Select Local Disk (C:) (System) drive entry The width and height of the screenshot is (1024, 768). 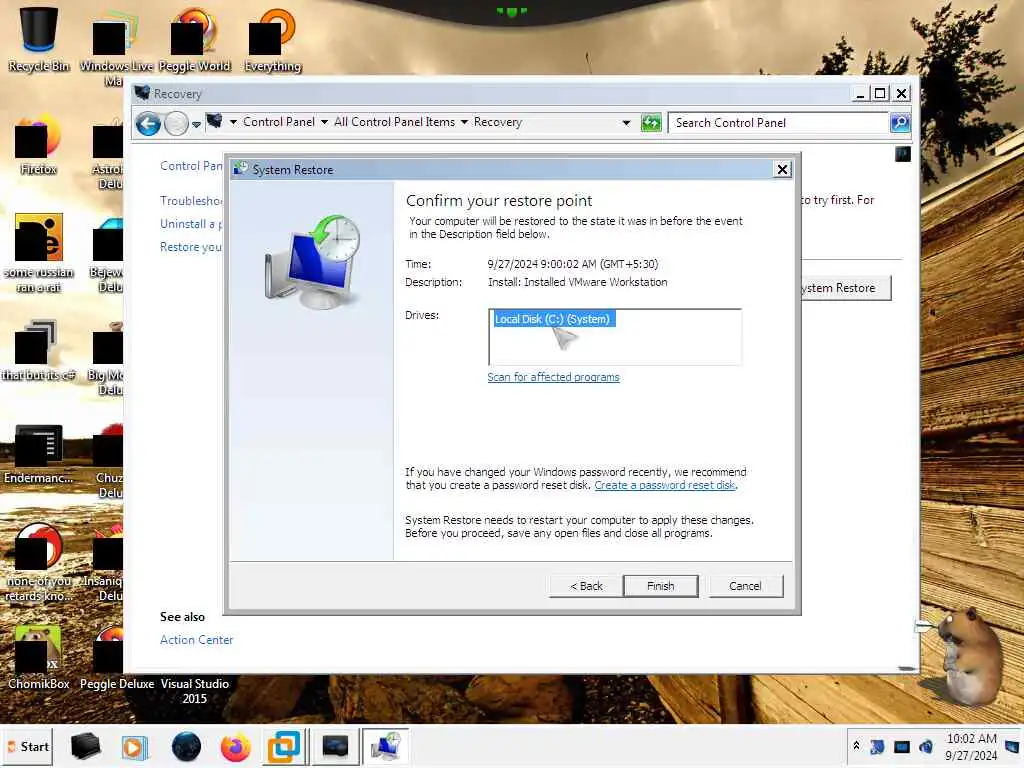tap(552, 319)
